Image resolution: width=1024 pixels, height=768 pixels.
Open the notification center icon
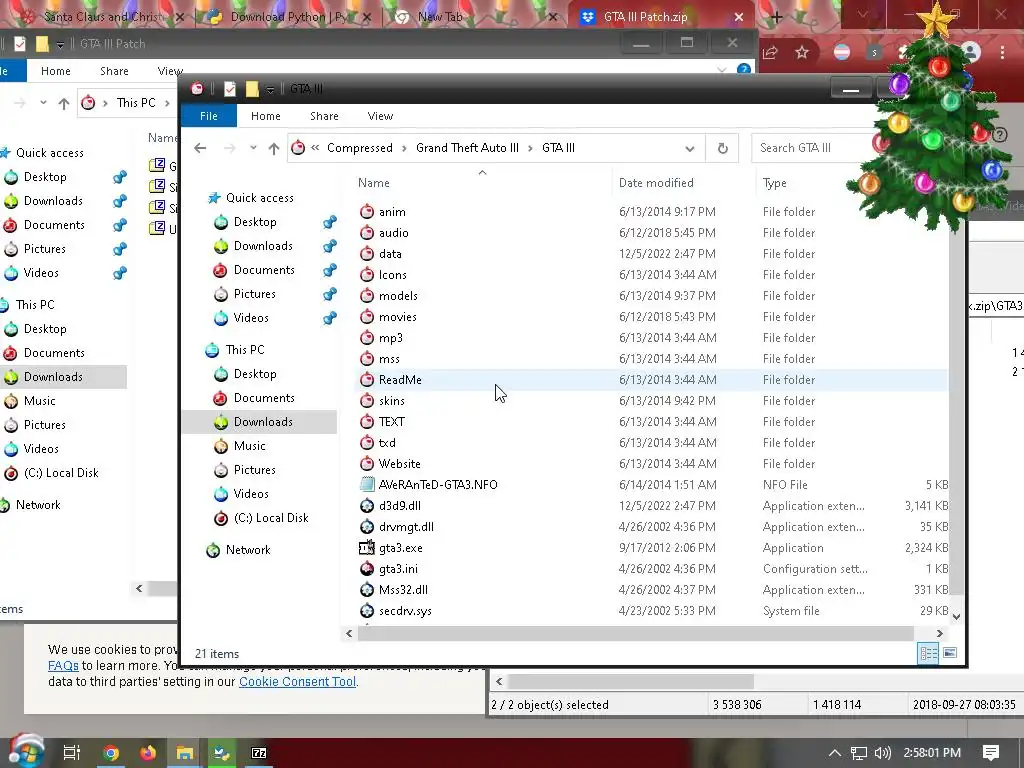click(x=991, y=753)
